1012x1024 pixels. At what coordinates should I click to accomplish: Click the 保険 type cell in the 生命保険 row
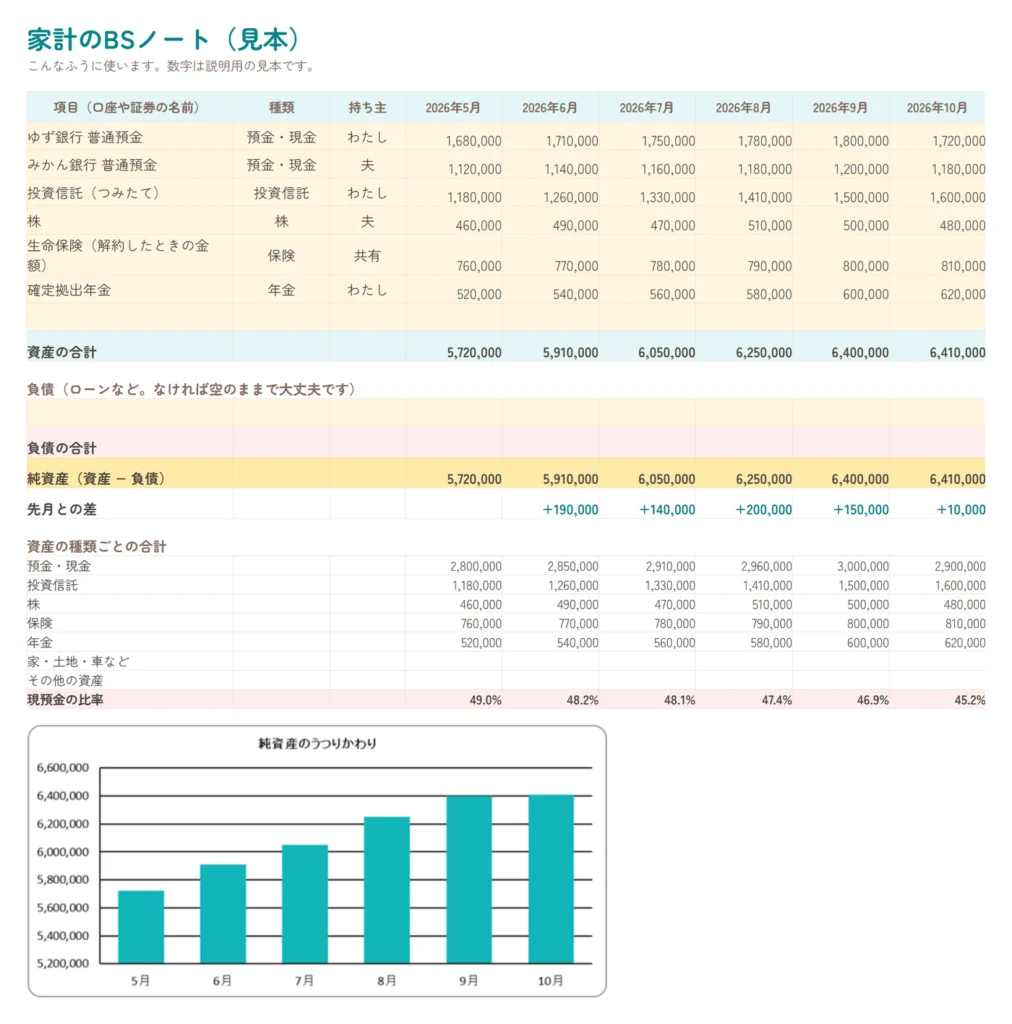(x=281, y=256)
